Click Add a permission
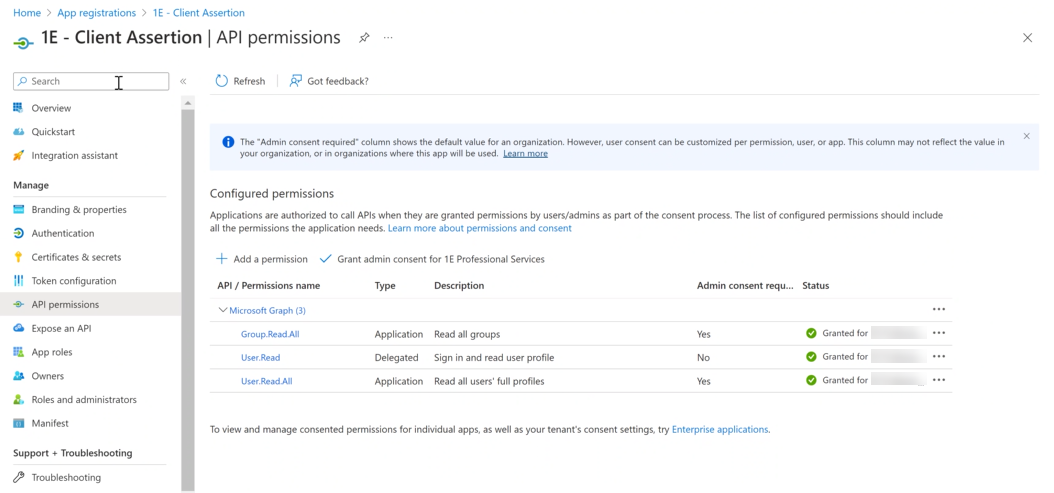This screenshot has height=493, width=1054. click(x=262, y=259)
